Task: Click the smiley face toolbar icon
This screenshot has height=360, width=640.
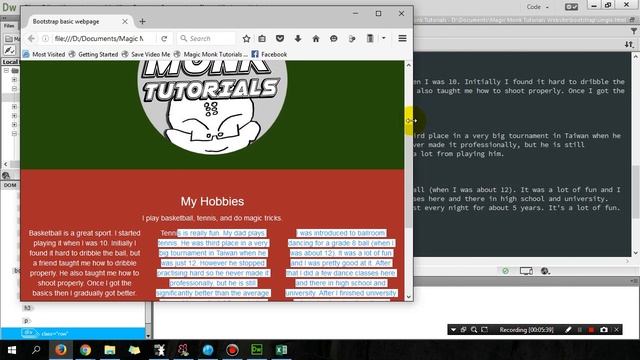Action: click(x=333, y=38)
